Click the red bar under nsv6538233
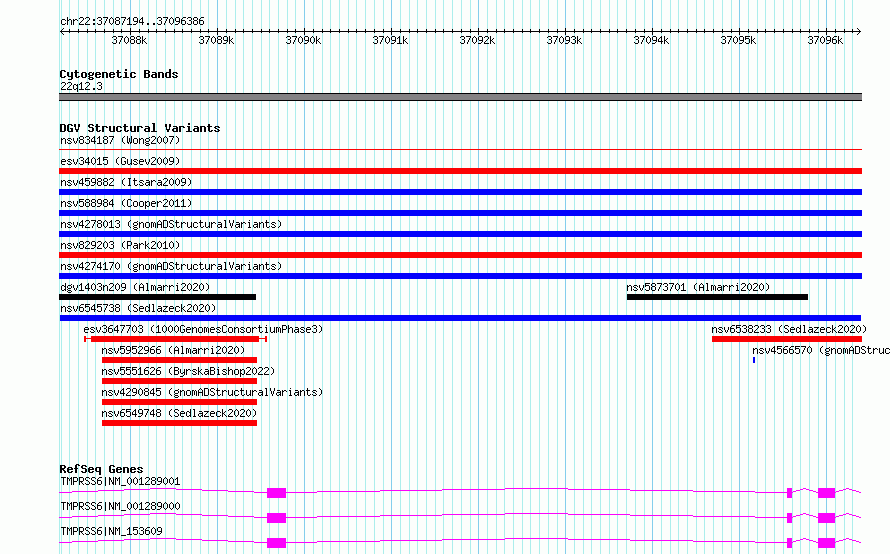Viewport: 890px width, 554px height. point(787,339)
